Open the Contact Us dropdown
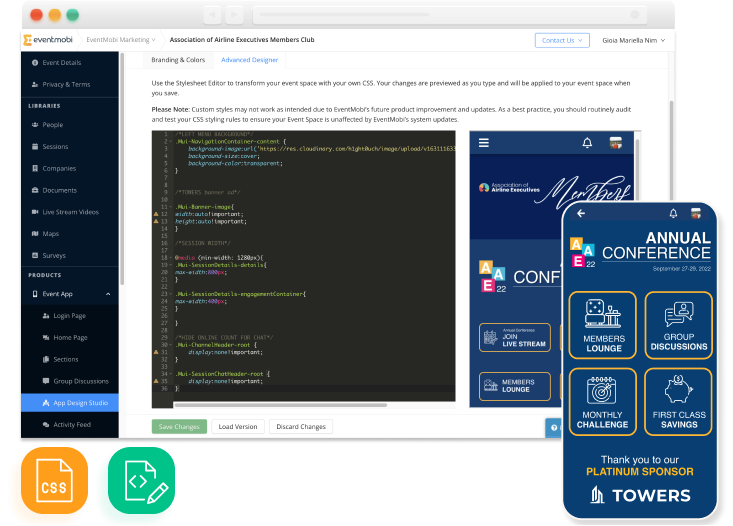 click(x=562, y=40)
